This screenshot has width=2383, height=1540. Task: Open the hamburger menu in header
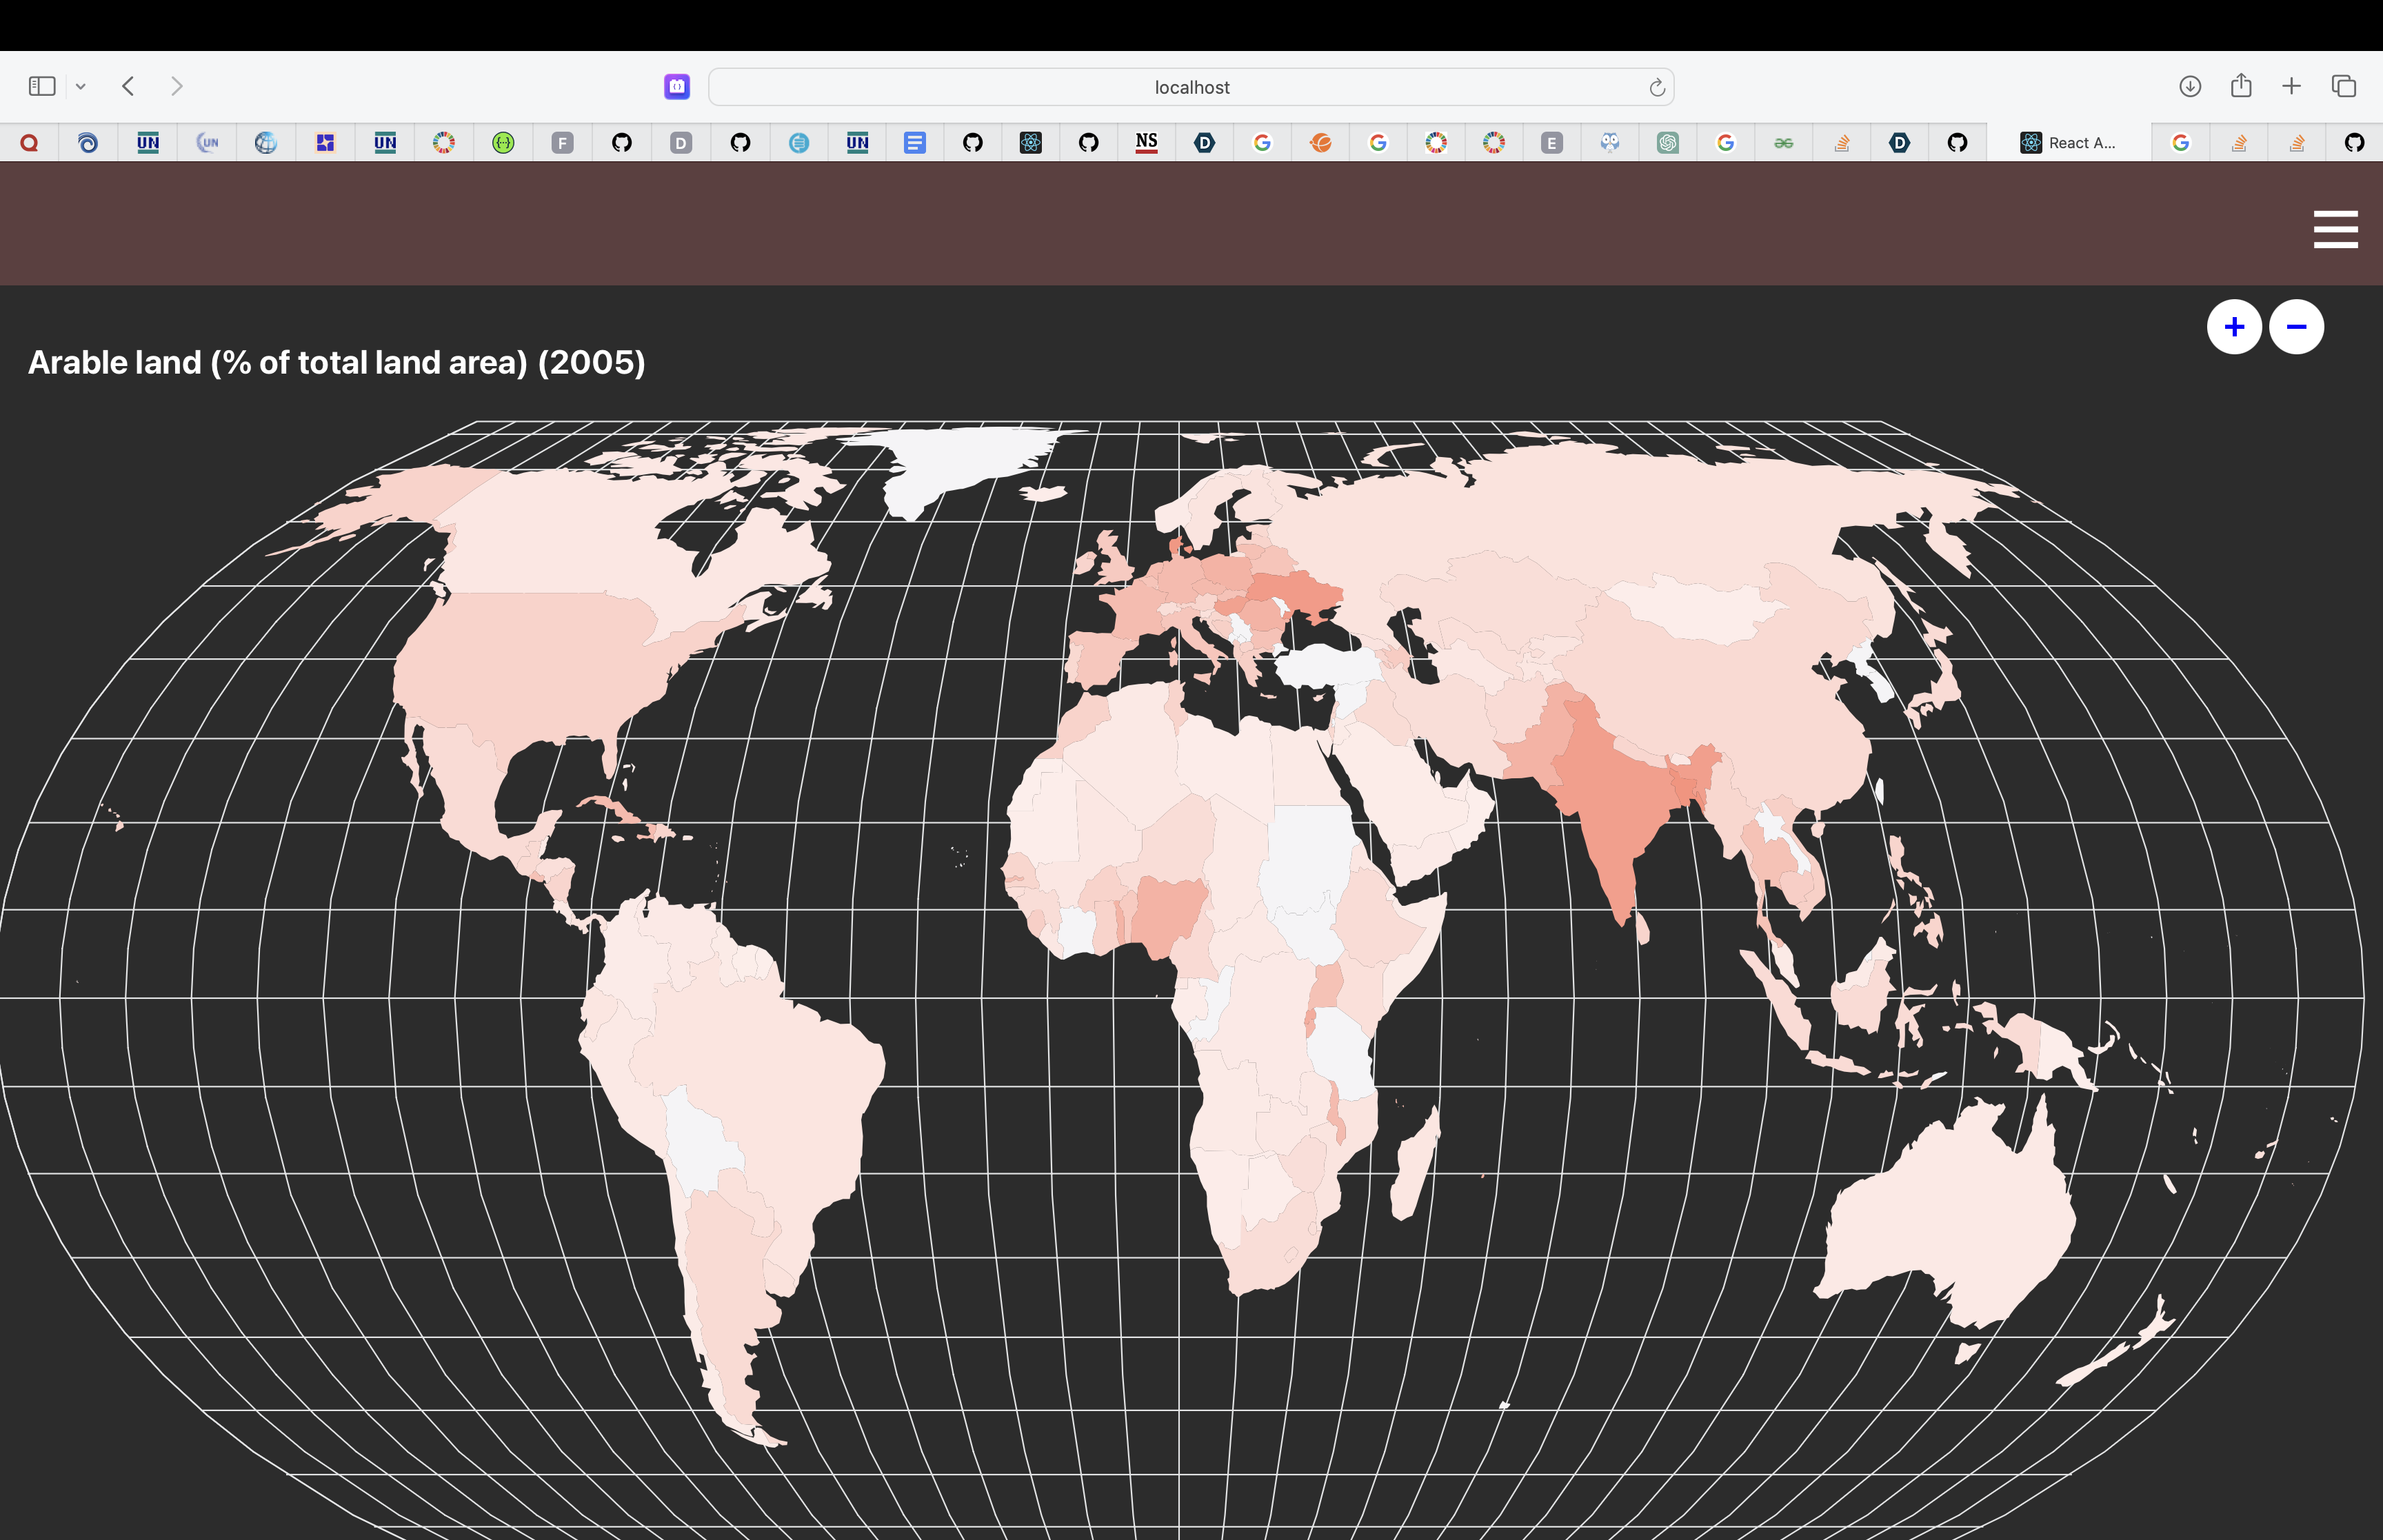coord(2335,229)
